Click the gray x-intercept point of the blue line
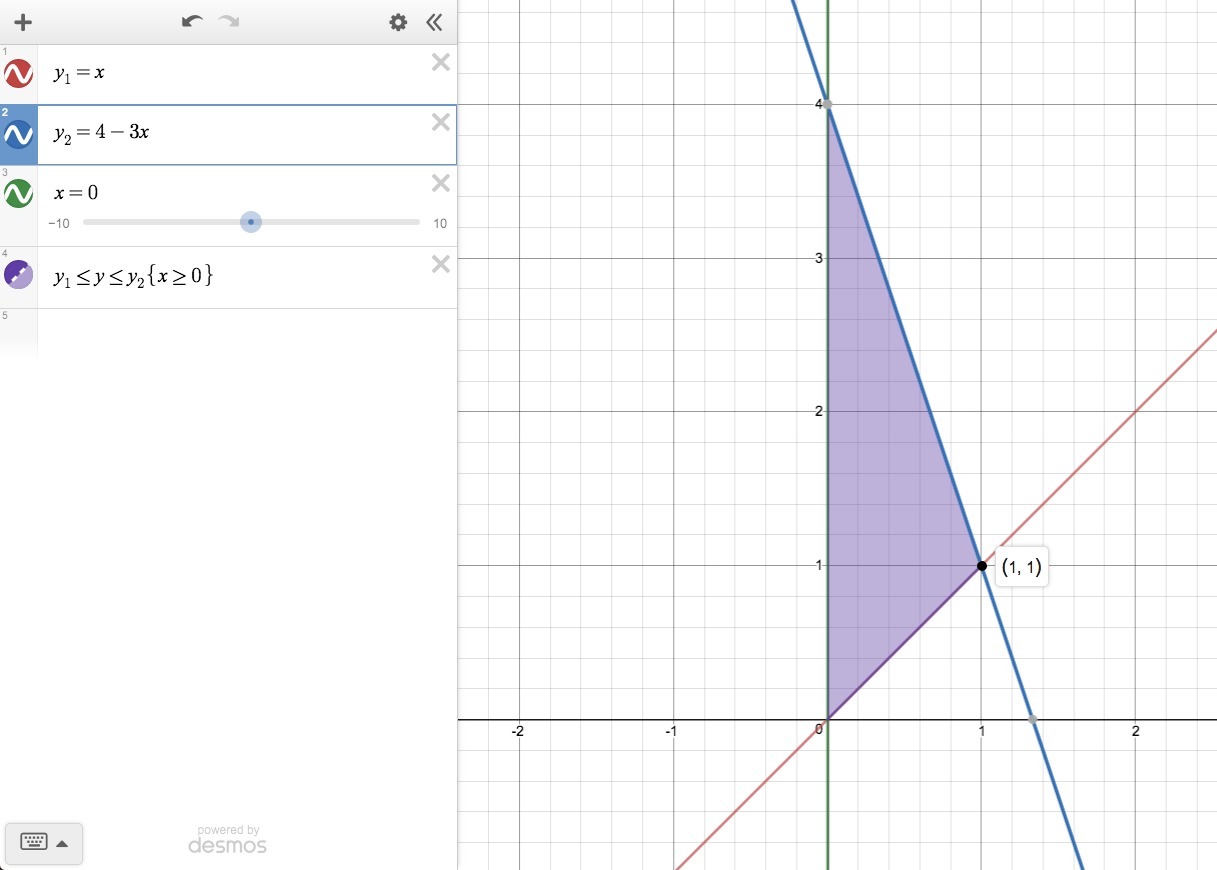Image resolution: width=1217 pixels, height=870 pixels. pos(1032,719)
